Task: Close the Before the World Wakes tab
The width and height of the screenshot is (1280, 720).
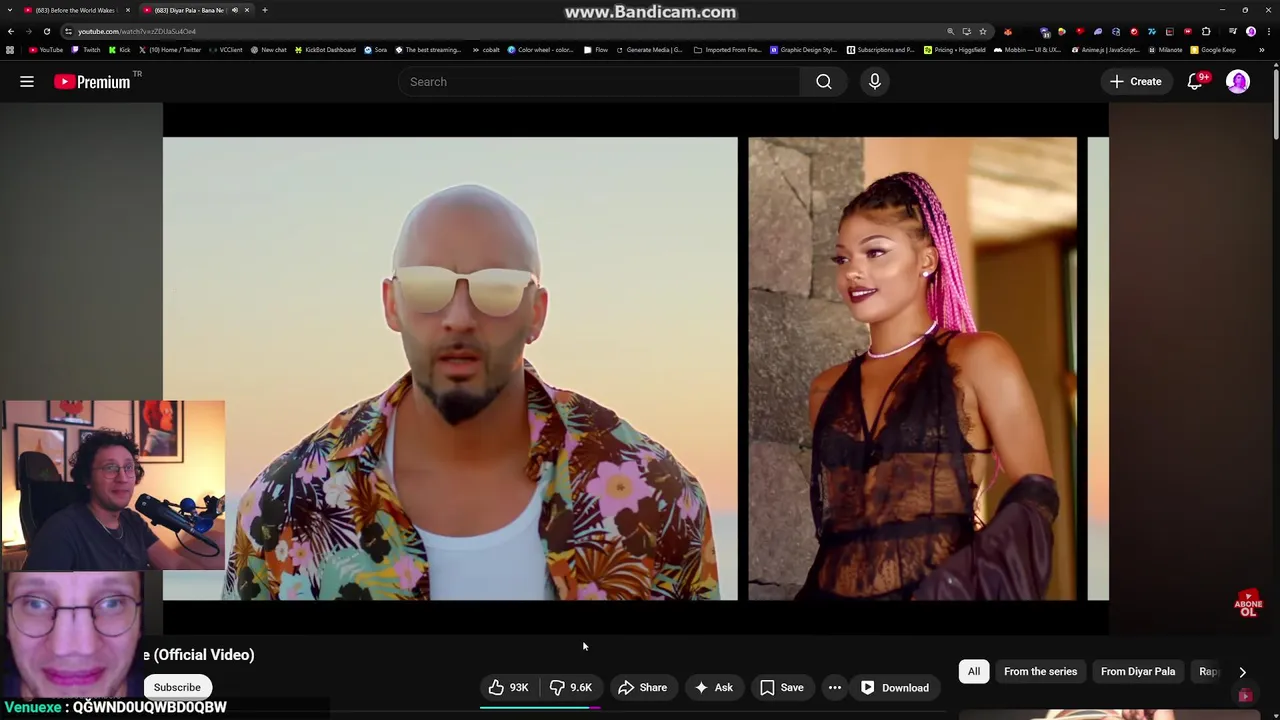Action: click(128, 10)
